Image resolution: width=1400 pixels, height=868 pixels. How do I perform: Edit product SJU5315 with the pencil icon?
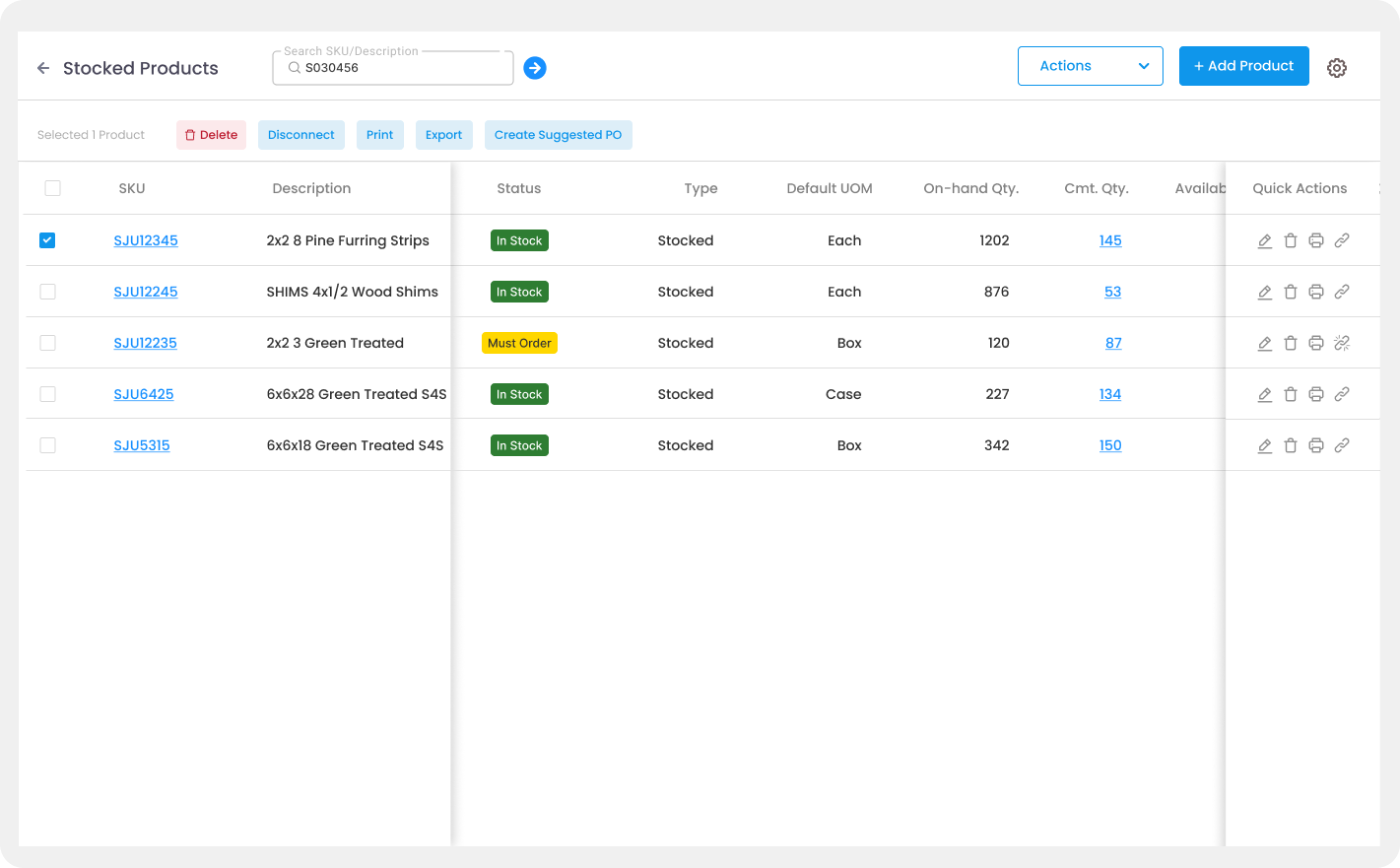pyautogui.click(x=1265, y=445)
